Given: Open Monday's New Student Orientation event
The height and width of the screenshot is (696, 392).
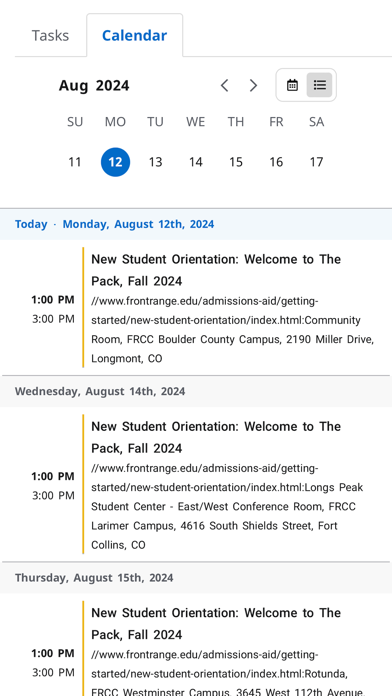Looking at the screenshot, I should 216,270.
